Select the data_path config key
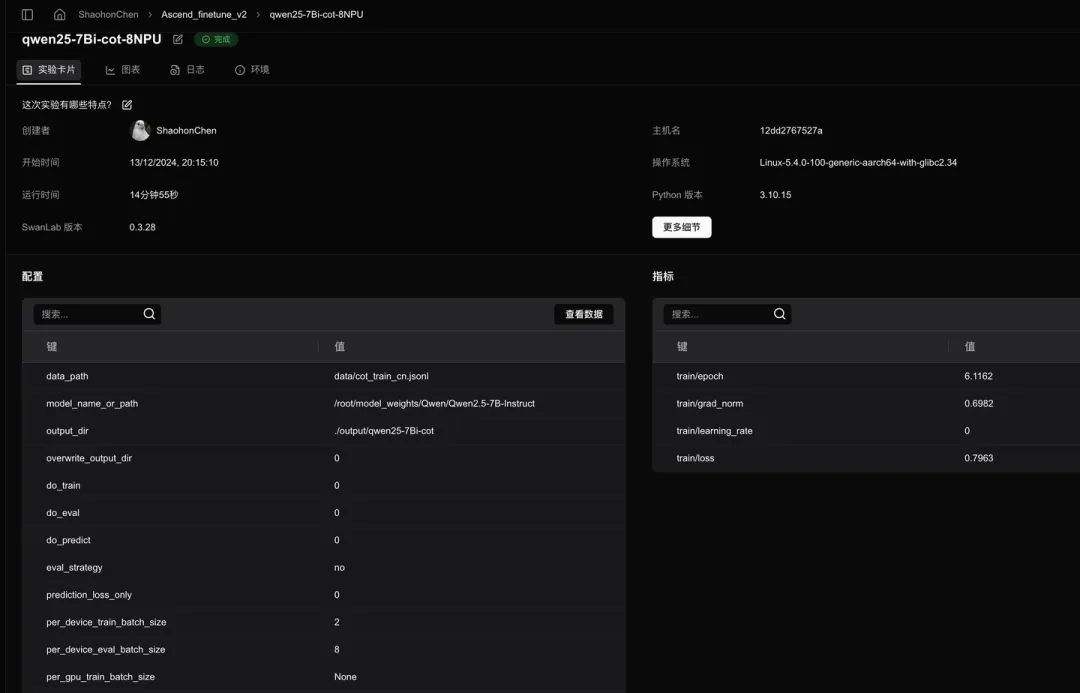This screenshot has width=1080, height=693. [67, 376]
